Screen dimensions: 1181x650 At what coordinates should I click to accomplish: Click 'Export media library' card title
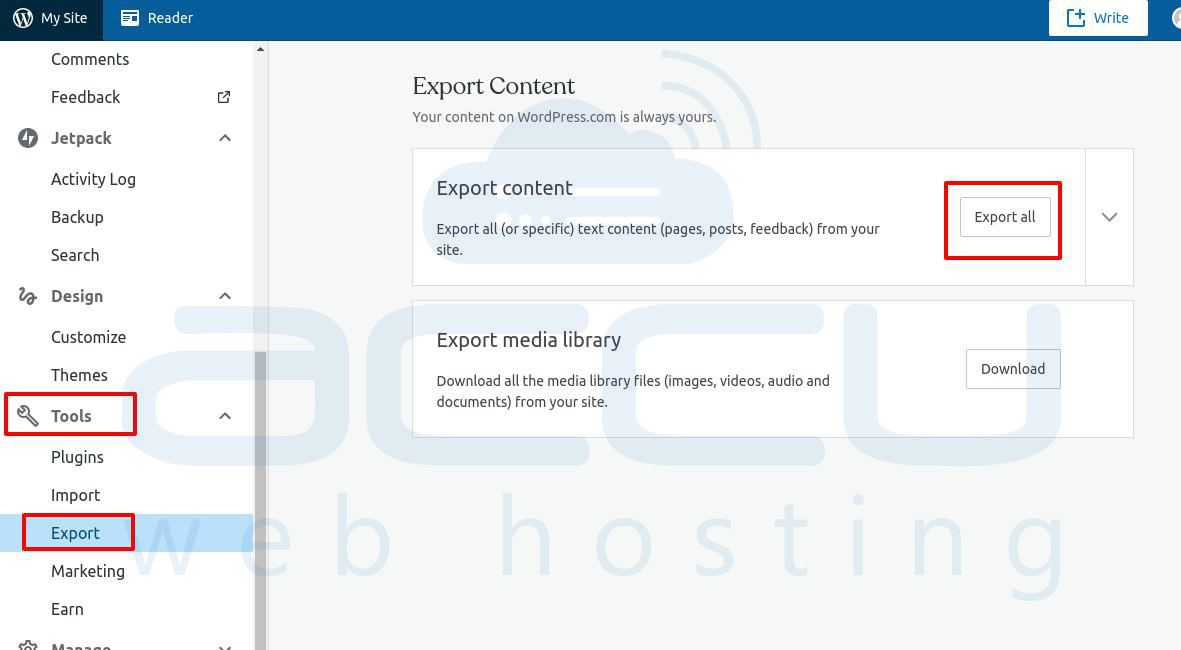click(529, 340)
